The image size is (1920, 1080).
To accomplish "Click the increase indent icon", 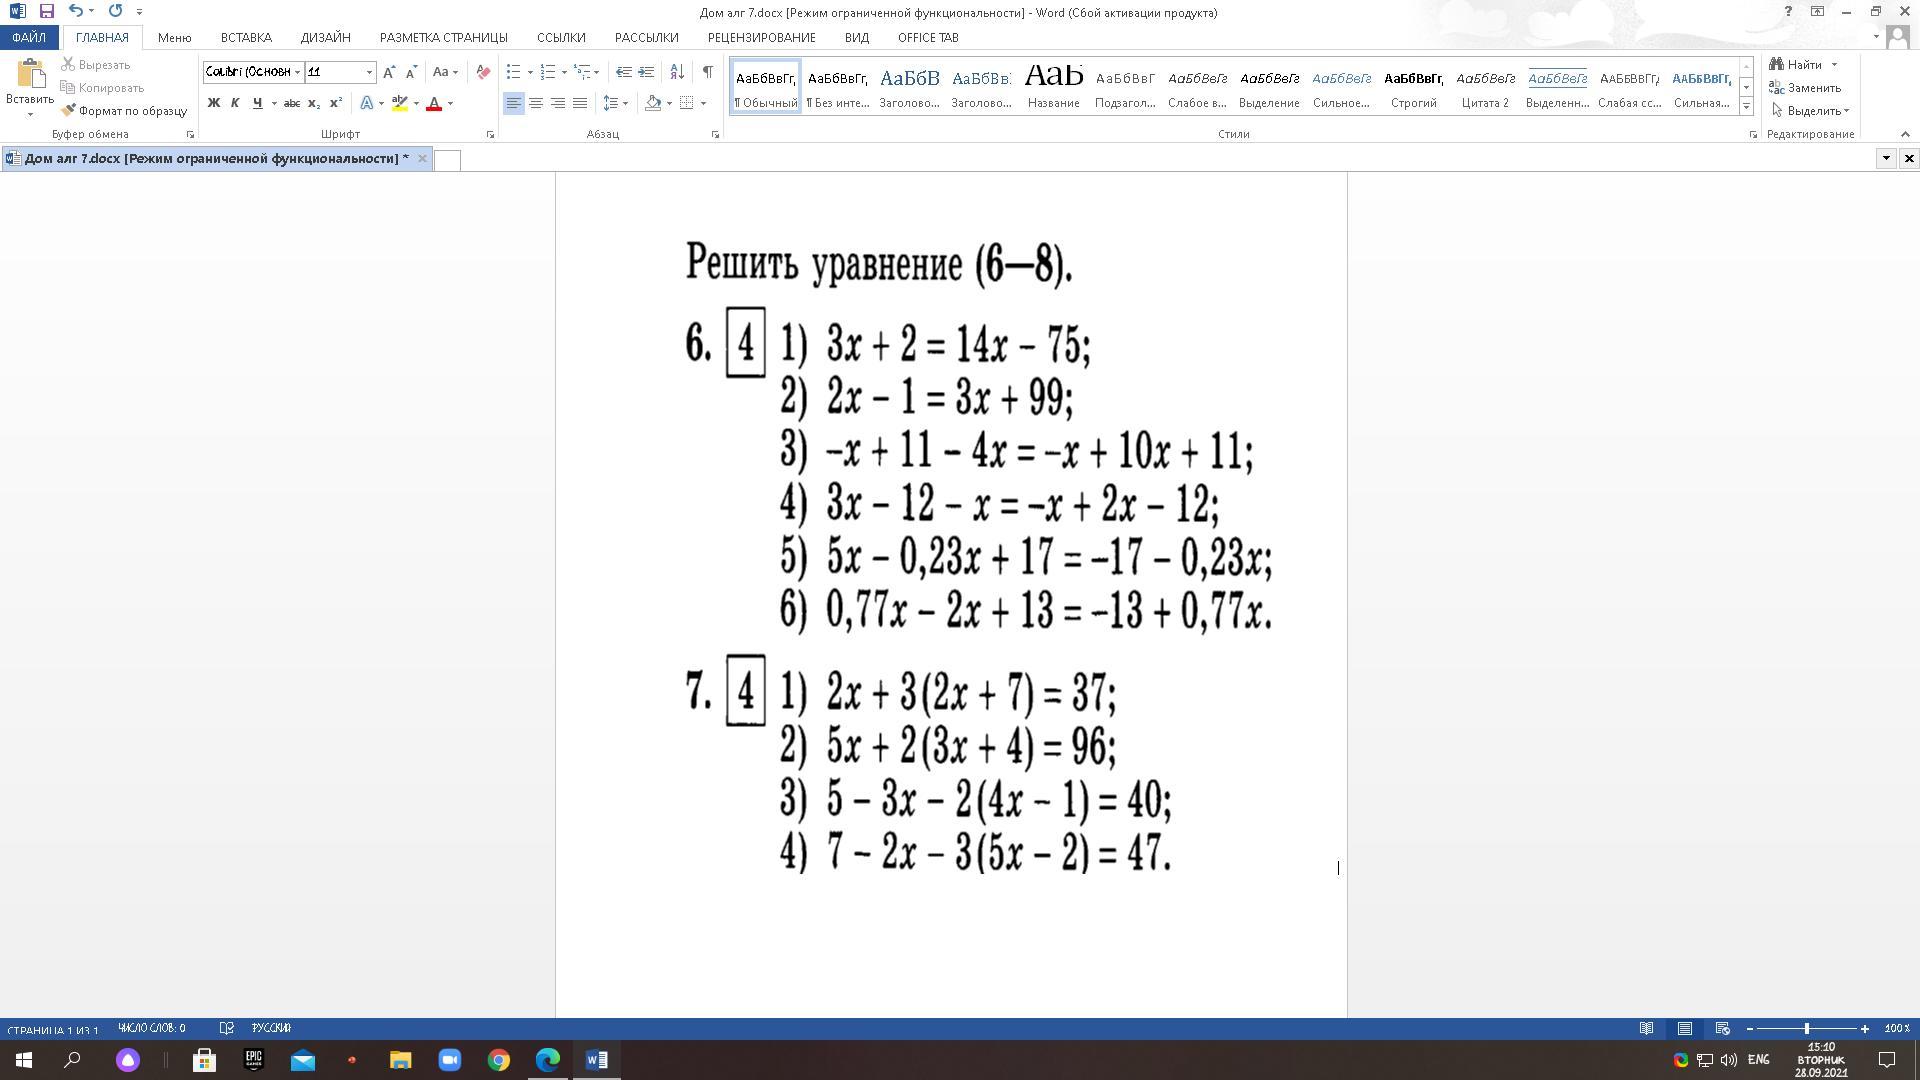I will click(x=646, y=72).
